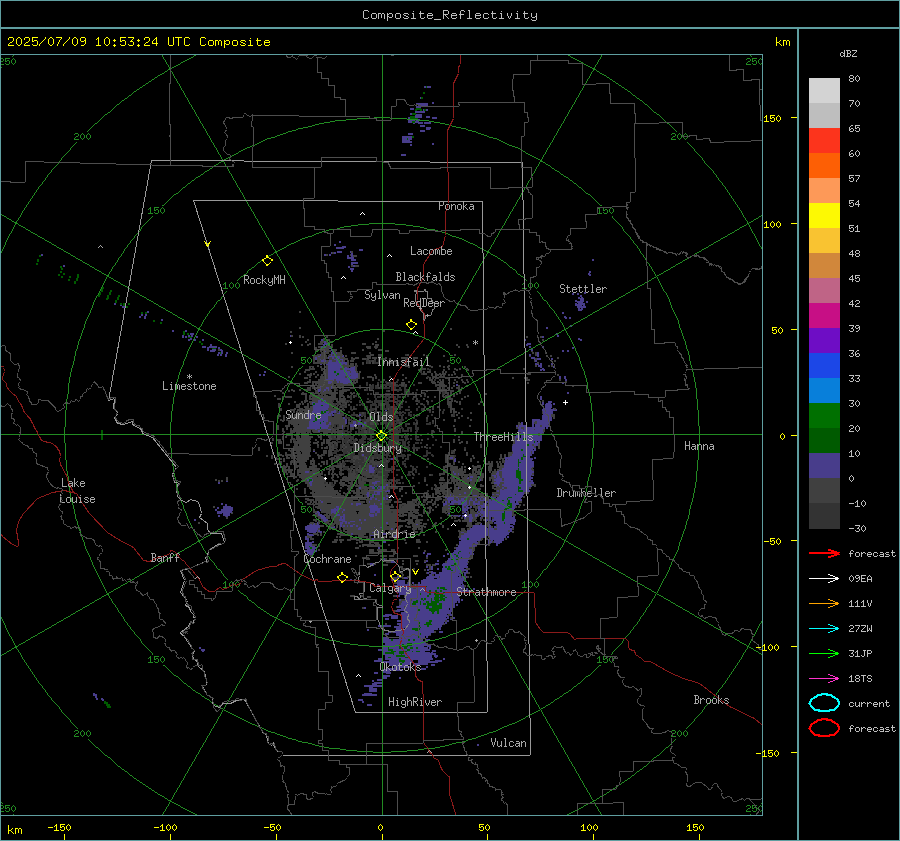
Task: Click the Stettler label
Action: click(x=583, y=289)
